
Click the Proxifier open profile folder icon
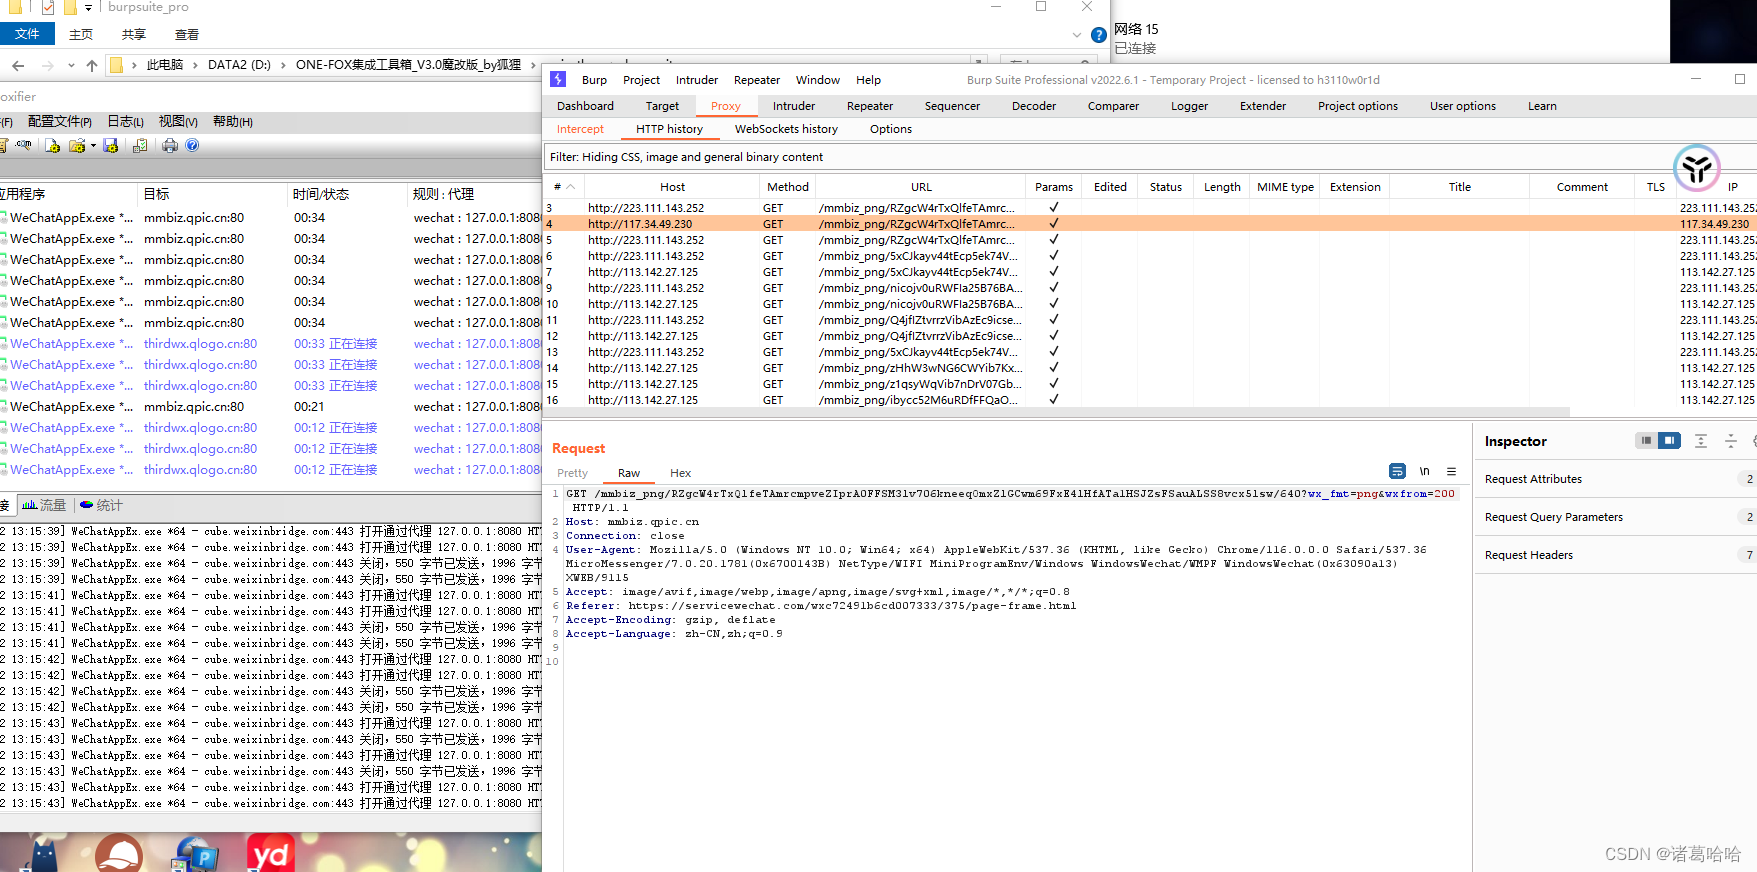(x=77, y=146)
